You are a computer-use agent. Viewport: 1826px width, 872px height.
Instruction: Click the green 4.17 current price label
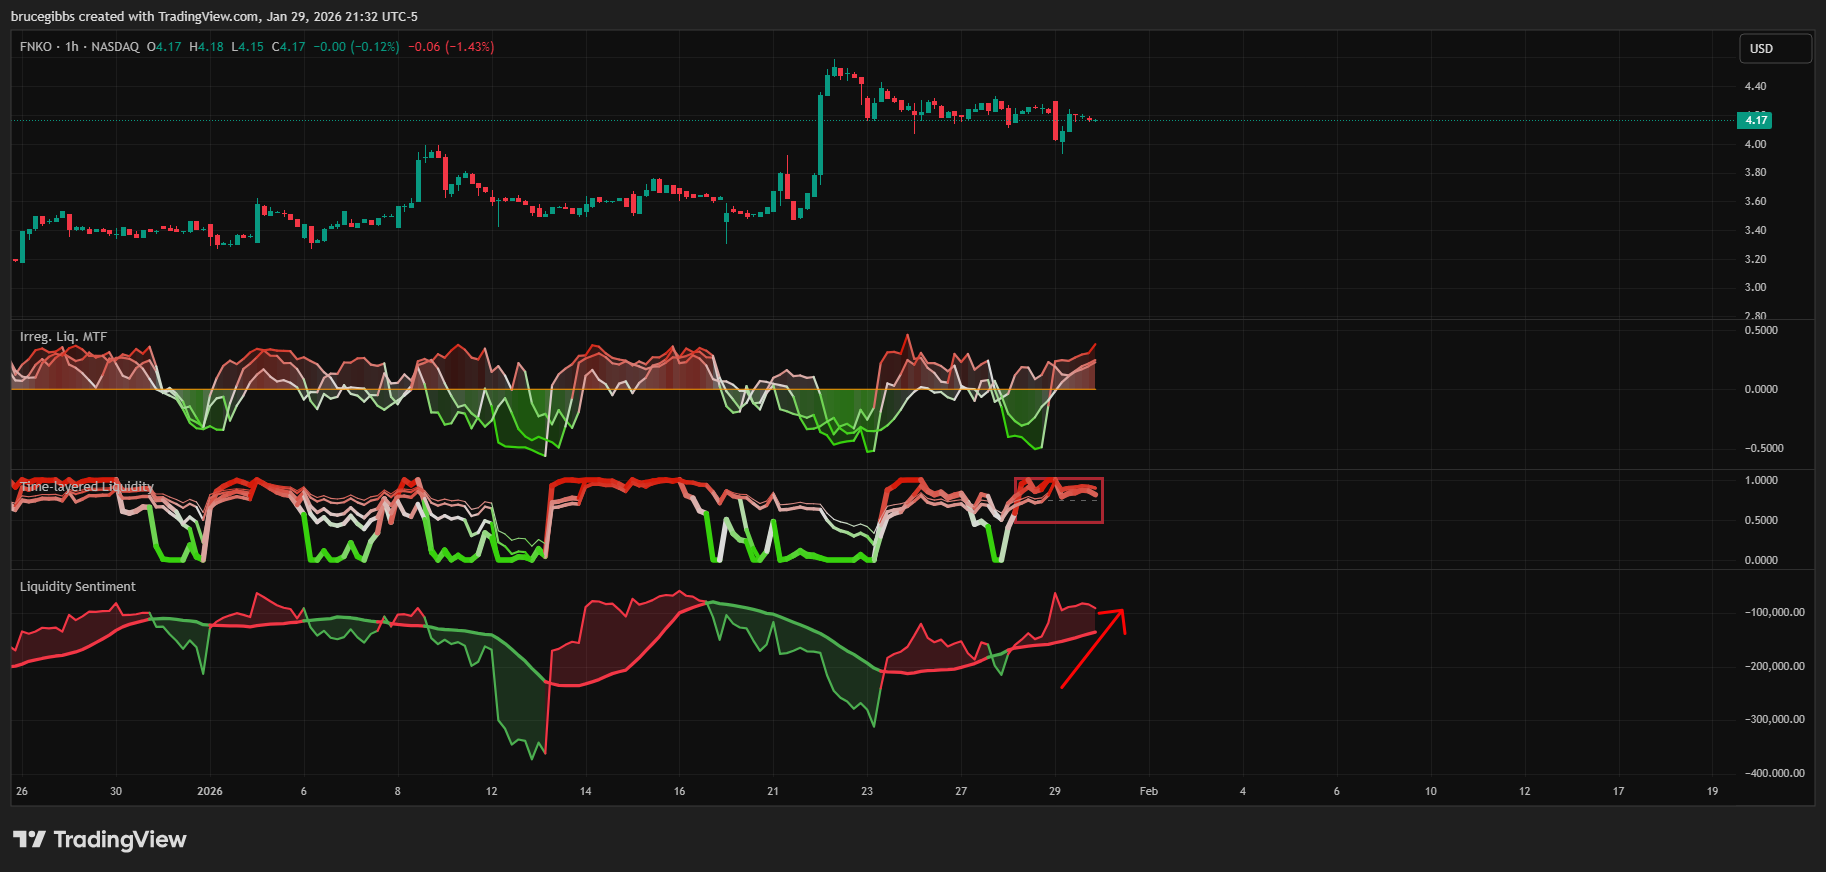1756,120
